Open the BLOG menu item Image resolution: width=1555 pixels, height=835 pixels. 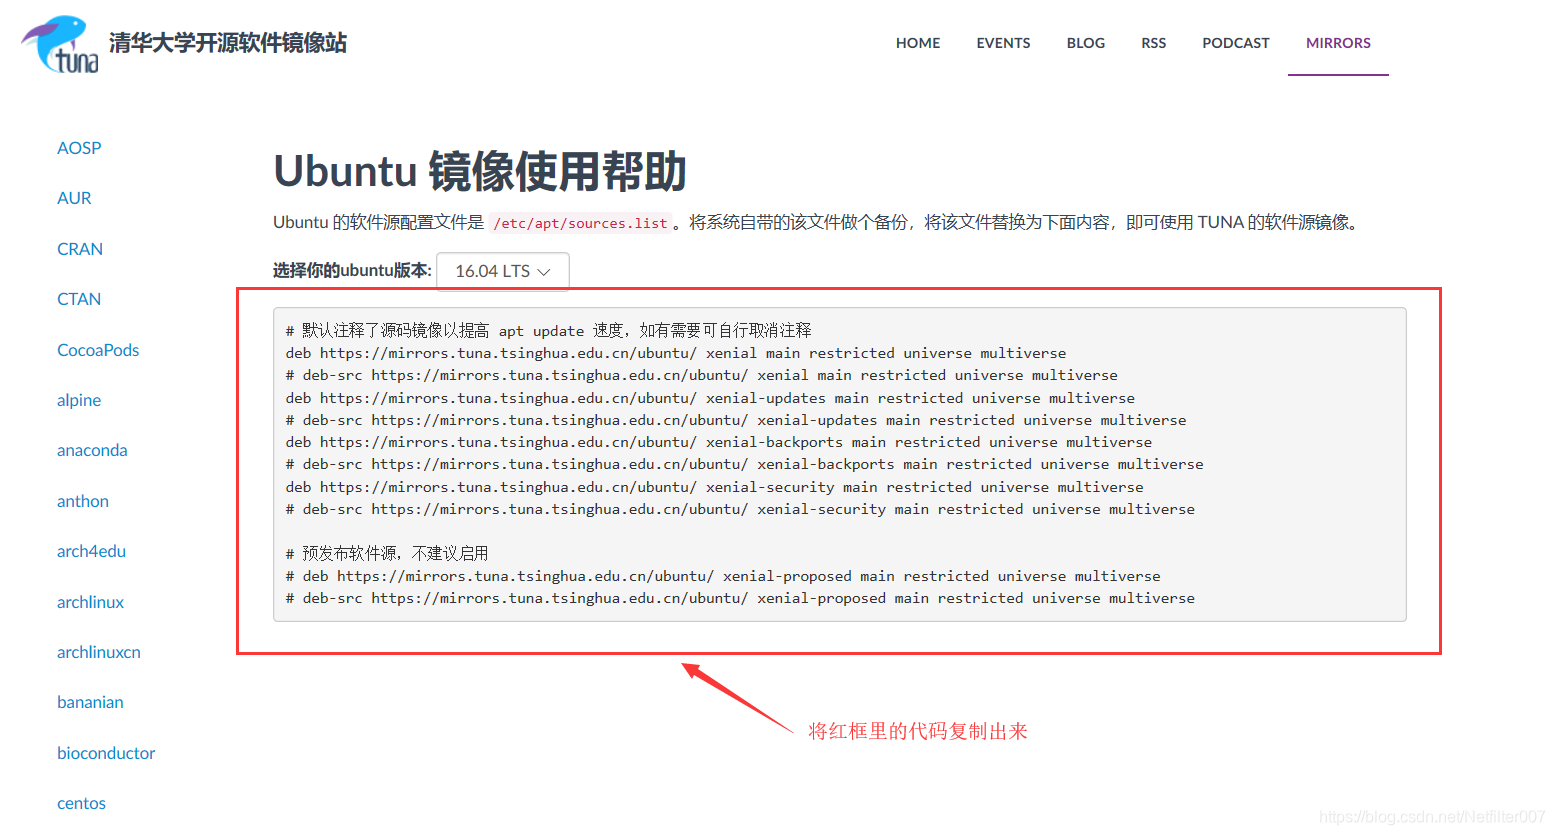pos(1086,43)
